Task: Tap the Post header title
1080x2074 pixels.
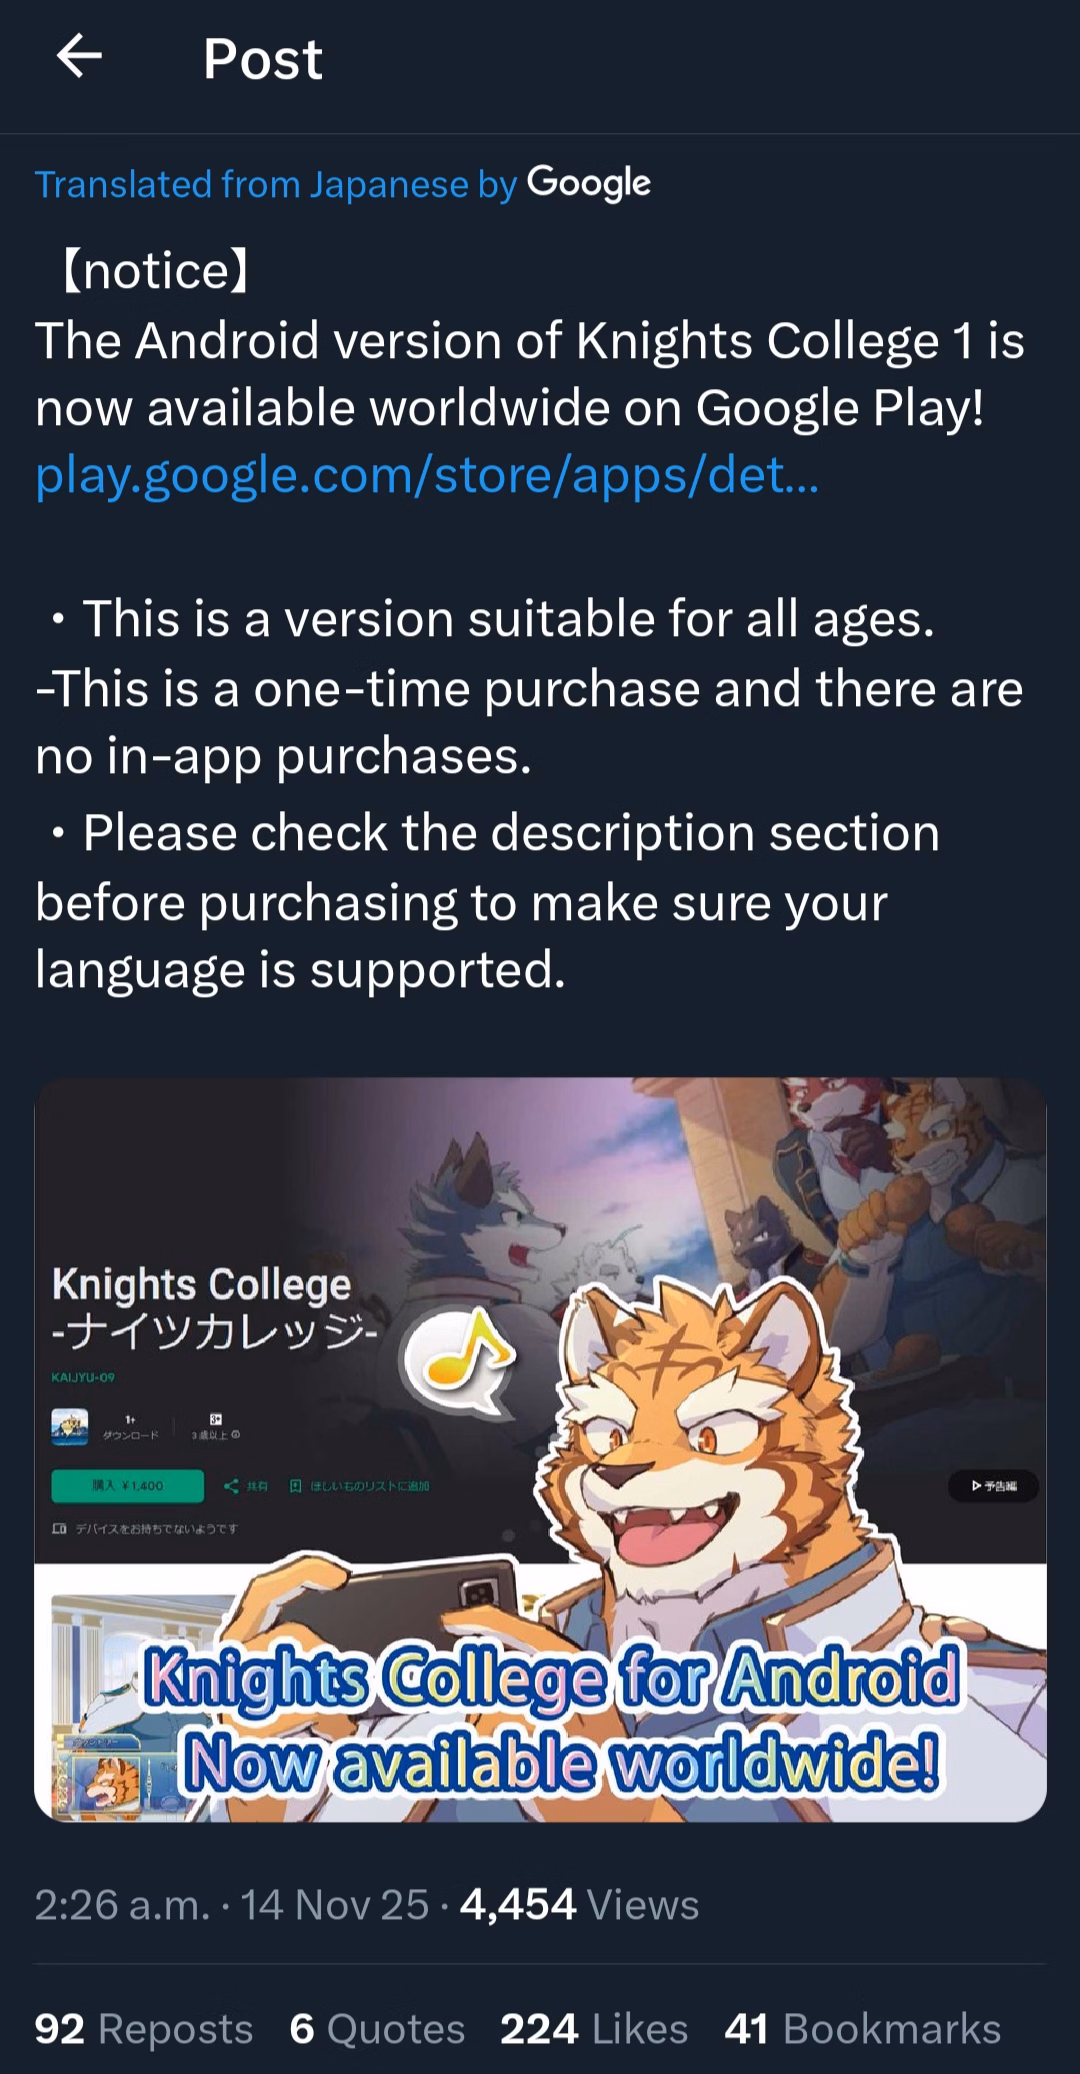Action: [x=263, y=58]
